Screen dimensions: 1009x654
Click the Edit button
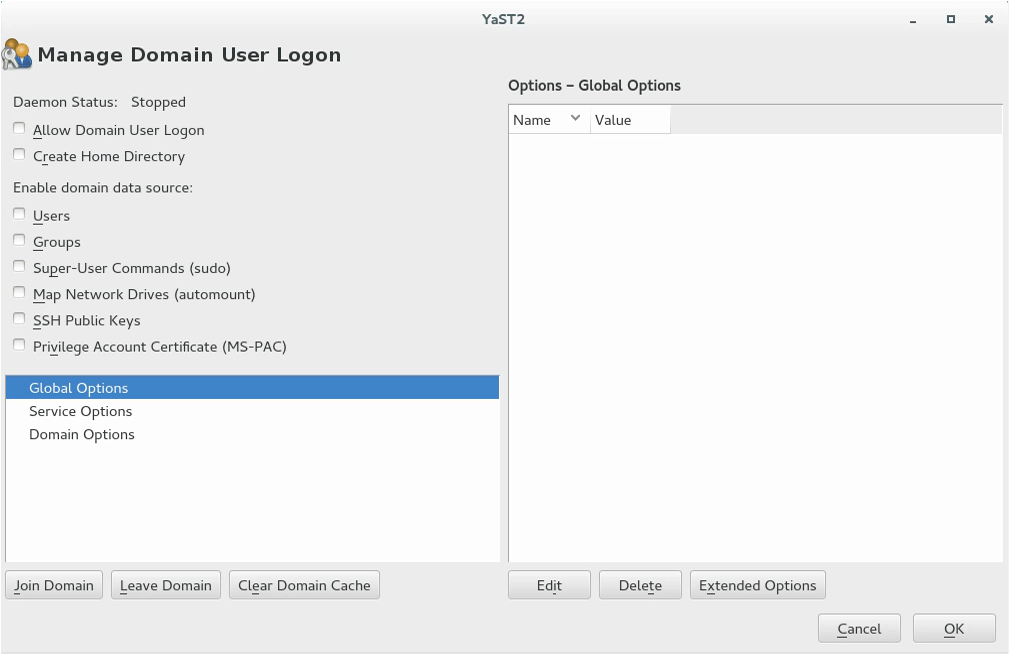pos(548,584)
